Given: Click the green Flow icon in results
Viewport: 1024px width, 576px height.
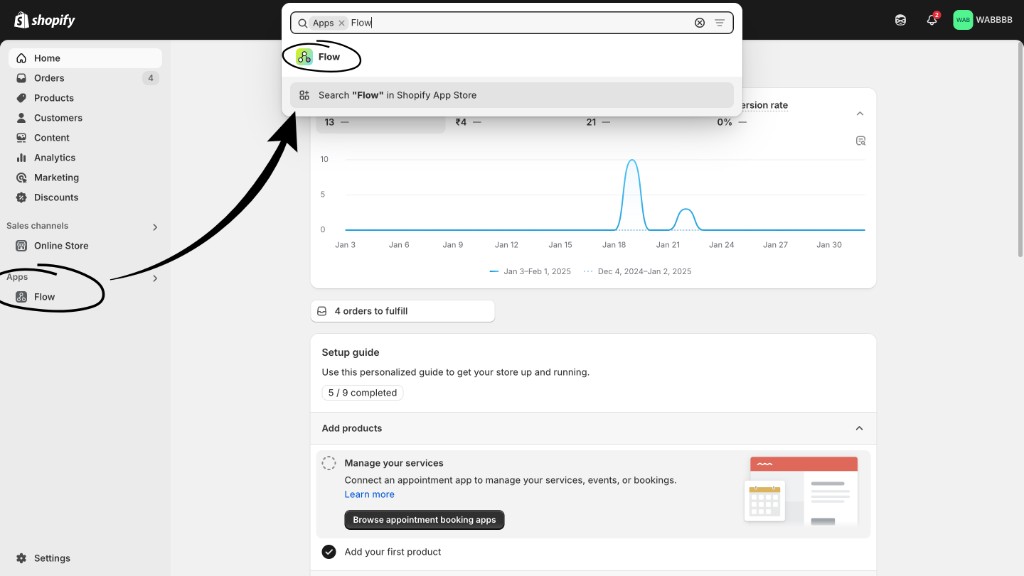Looking at the screenshot, I should click(304, 57).
